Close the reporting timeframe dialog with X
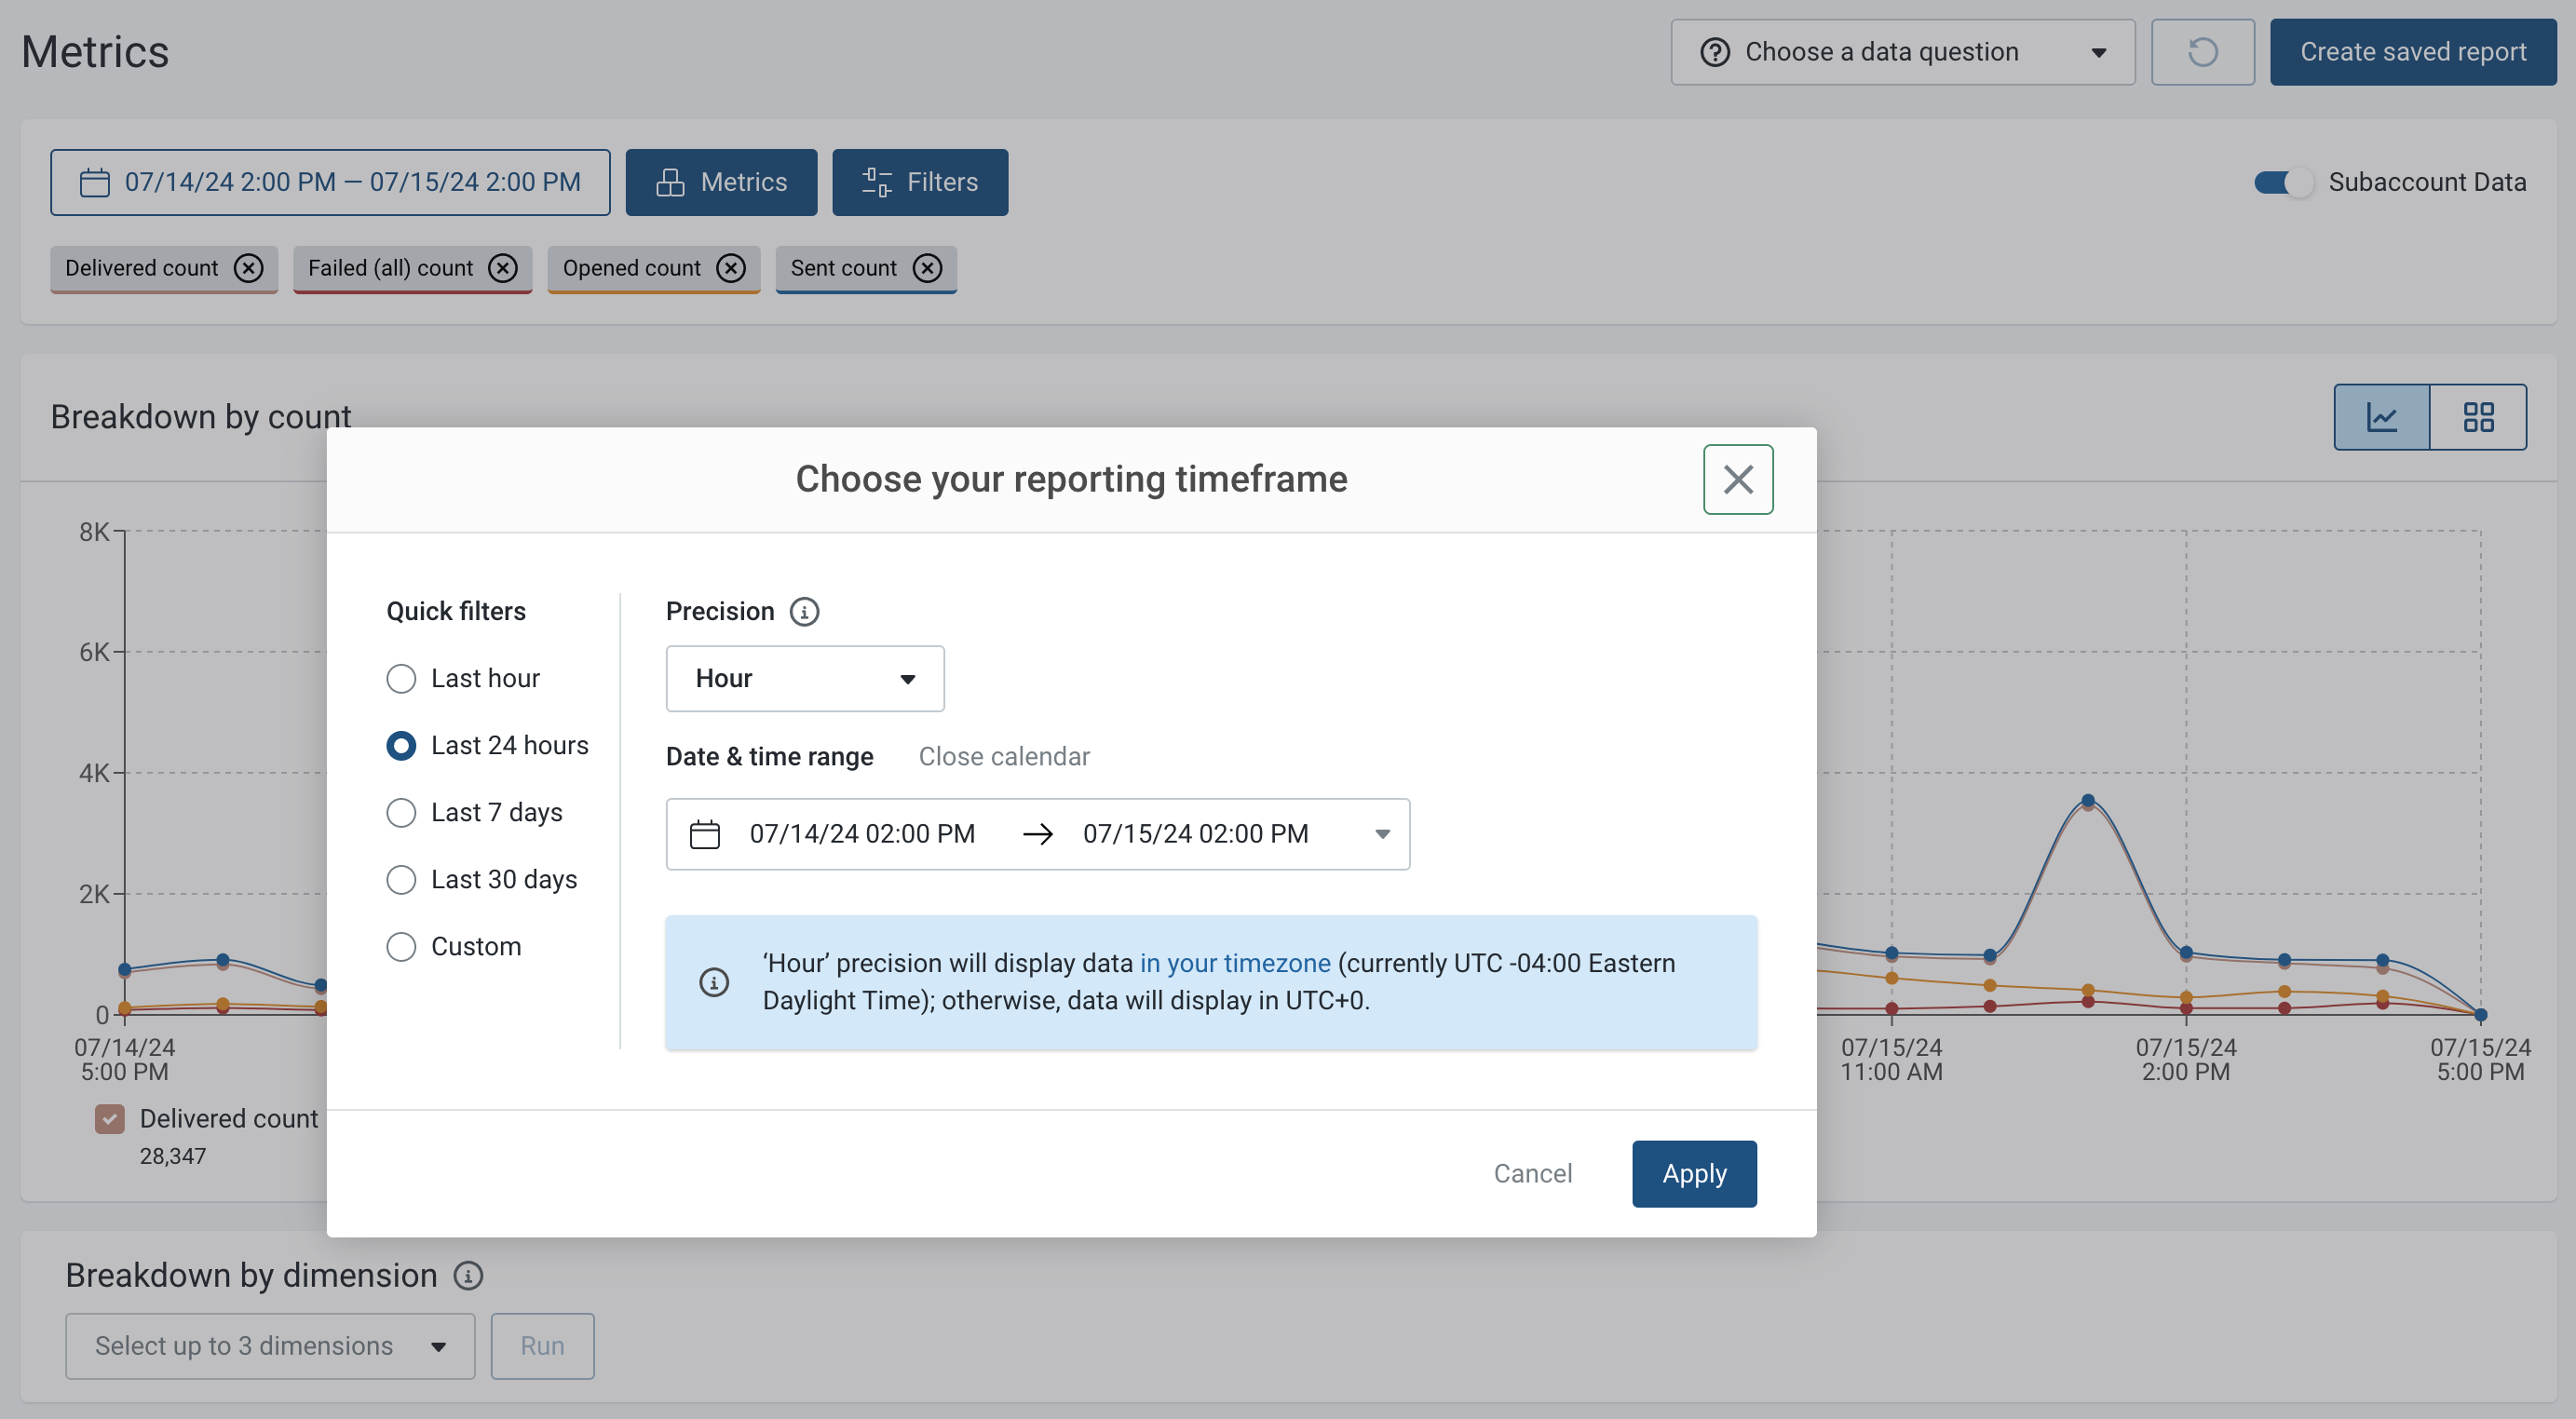The height and width of the screenshot is (1419, 2576). (1738, 479)
